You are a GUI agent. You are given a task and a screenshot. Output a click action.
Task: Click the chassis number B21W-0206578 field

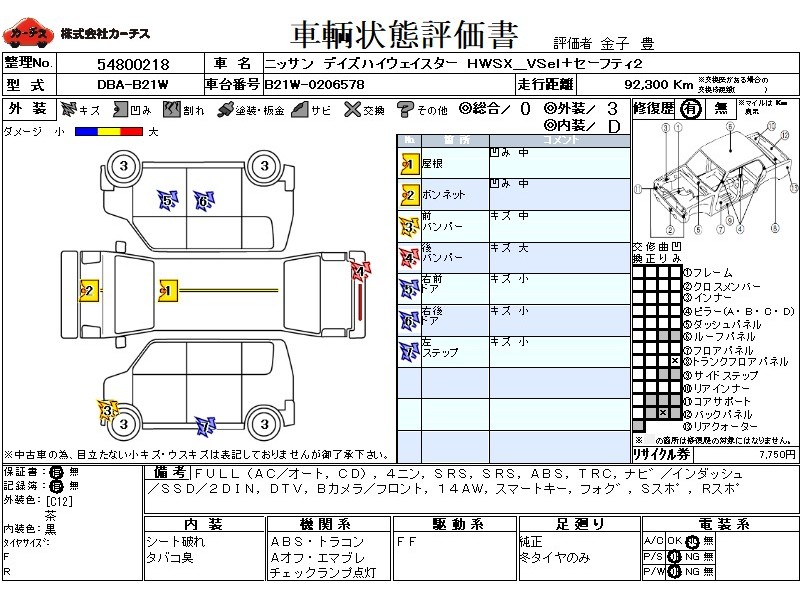tap(314, 85)
